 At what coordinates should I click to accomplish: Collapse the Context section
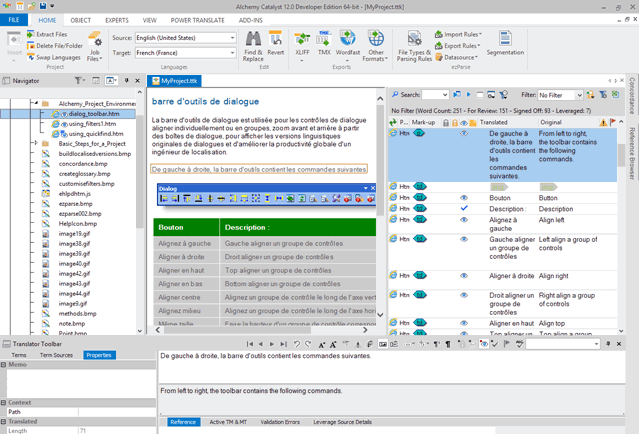pyautogui.click(x=3, y=403)
